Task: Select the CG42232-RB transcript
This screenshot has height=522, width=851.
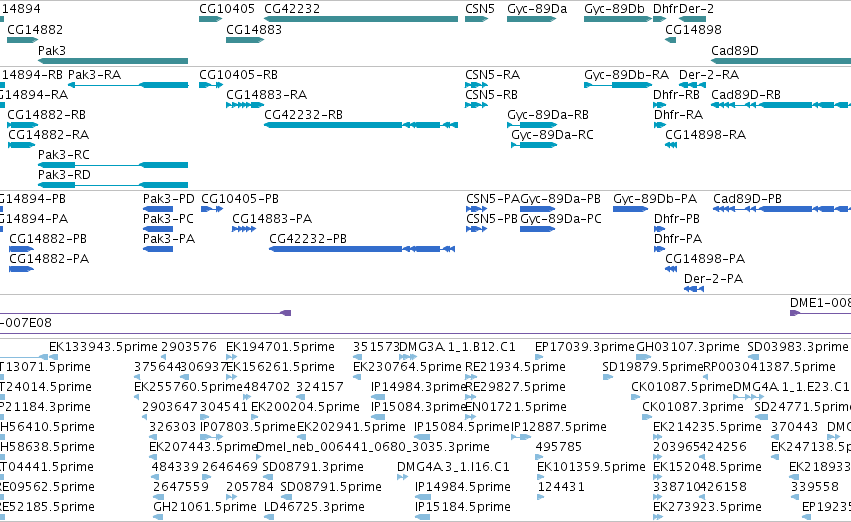Action: (x=361, y=125)
